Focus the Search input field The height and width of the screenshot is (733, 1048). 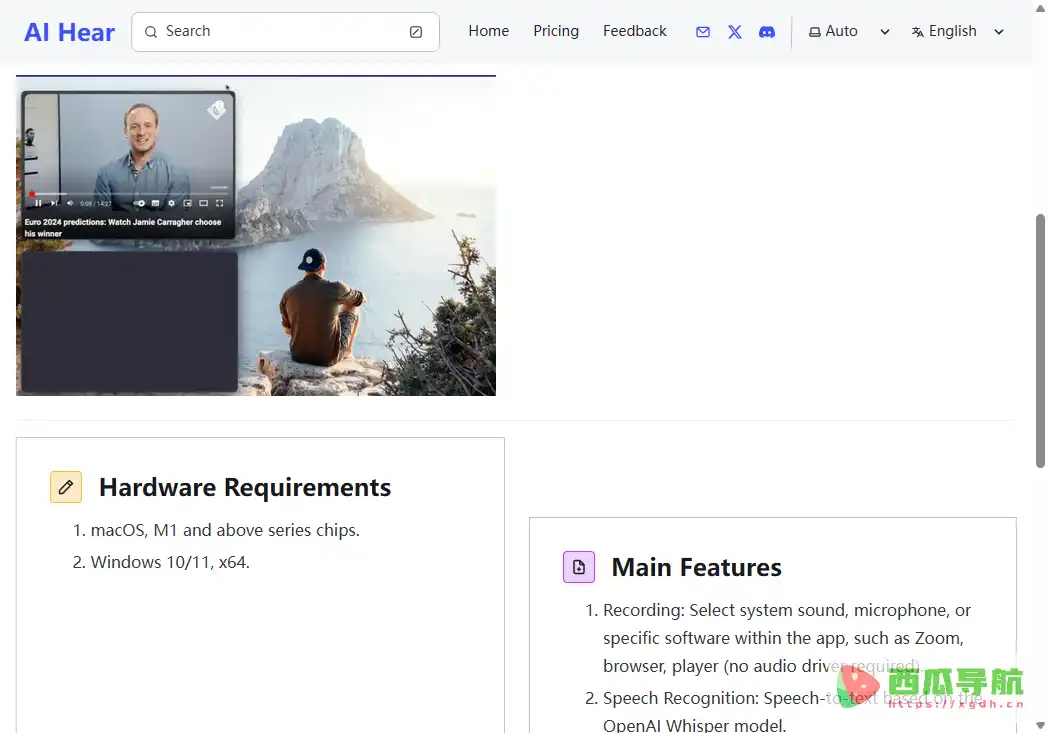285,31
